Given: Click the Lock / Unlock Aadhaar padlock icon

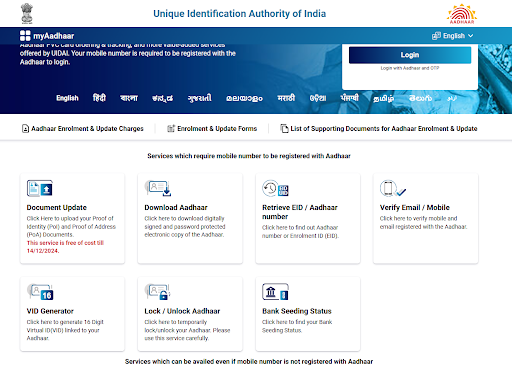Looking at the screenshot, I should click(158, 292).
